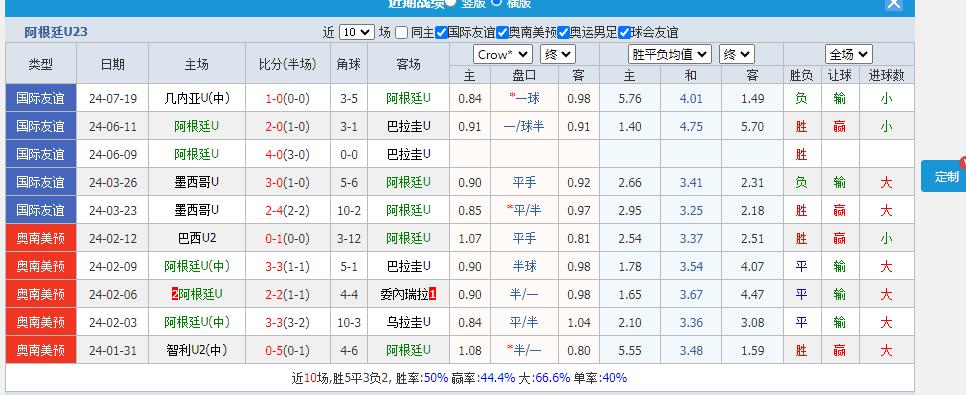This screenshot has height=395, width=966.
Task: Click score 3-3(3-2) on 24-02-03
Action: pos(288,322)
